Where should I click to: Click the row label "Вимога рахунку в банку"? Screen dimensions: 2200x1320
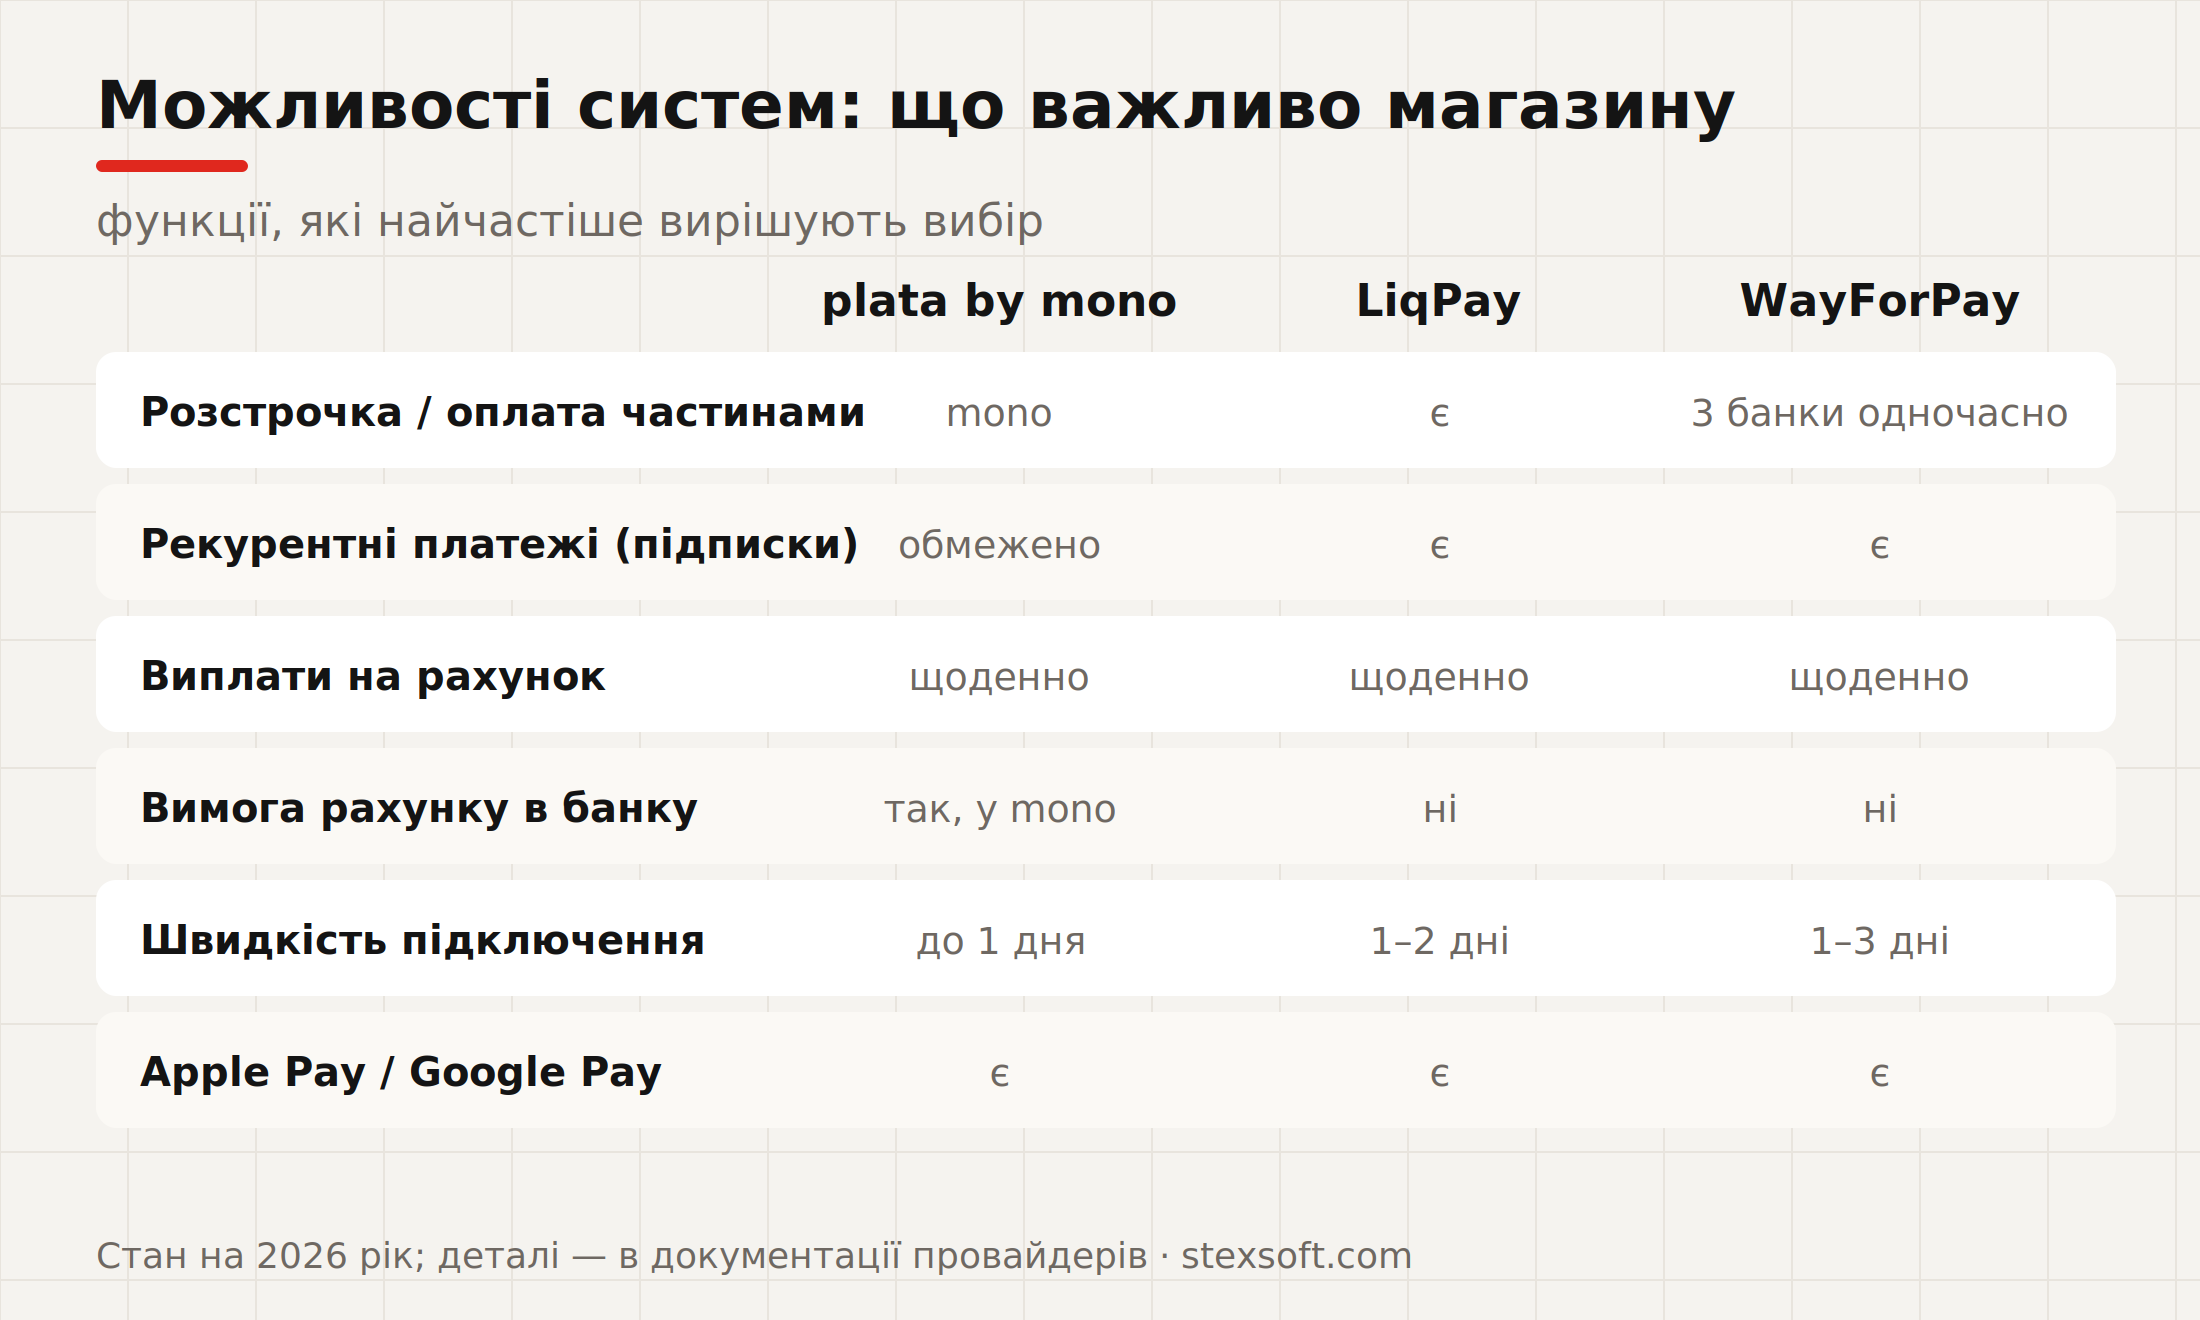(419, 808)
